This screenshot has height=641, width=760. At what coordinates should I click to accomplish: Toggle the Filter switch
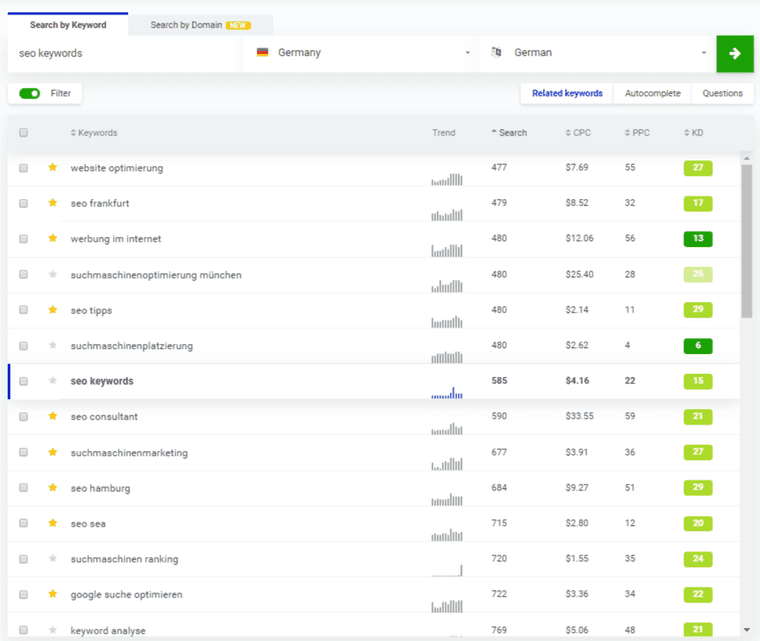[x=30, y=93]
